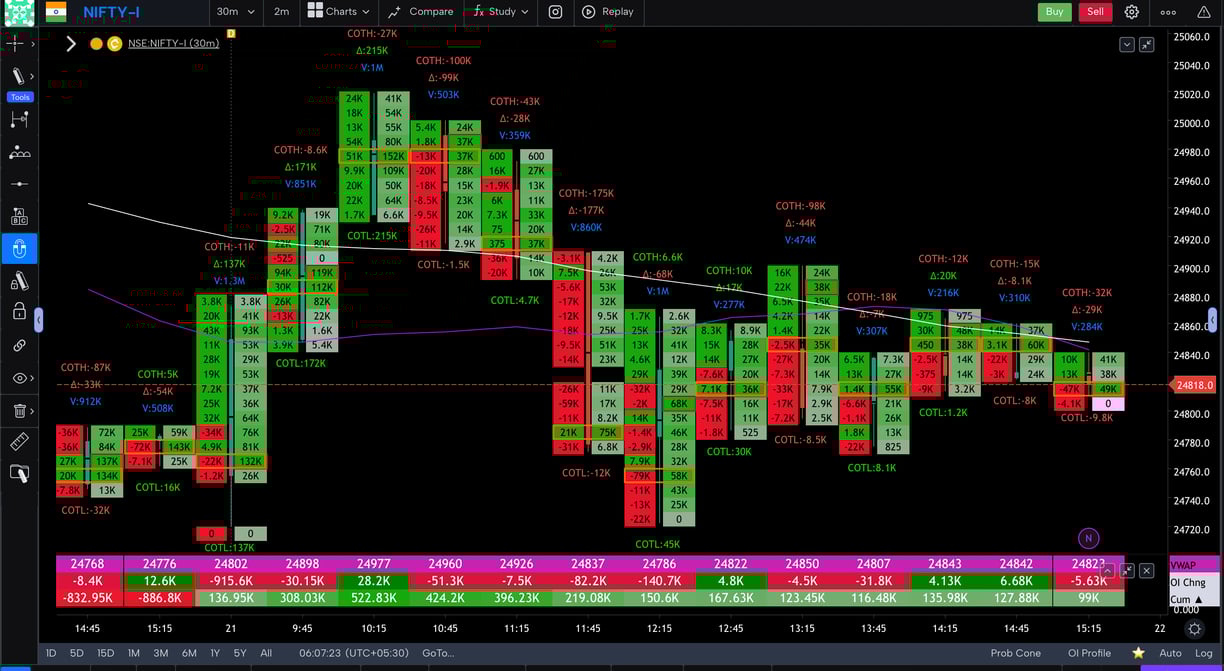The height and width of the screenshot is (671, 1224).
Task: Click the Compare button
Action: pos(420,12)
